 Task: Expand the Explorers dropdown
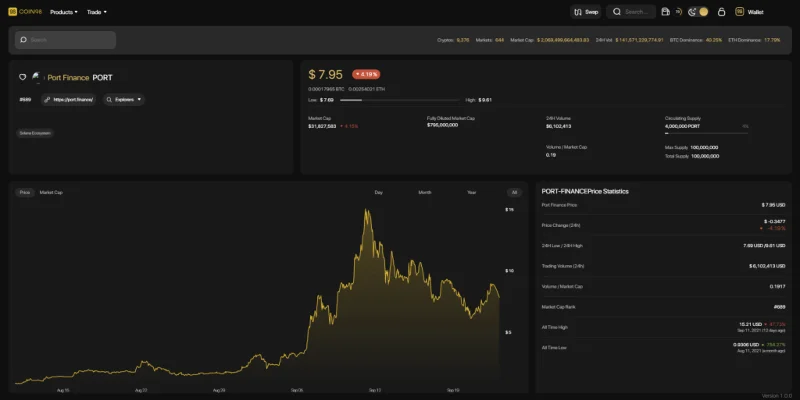coord(124,99)
